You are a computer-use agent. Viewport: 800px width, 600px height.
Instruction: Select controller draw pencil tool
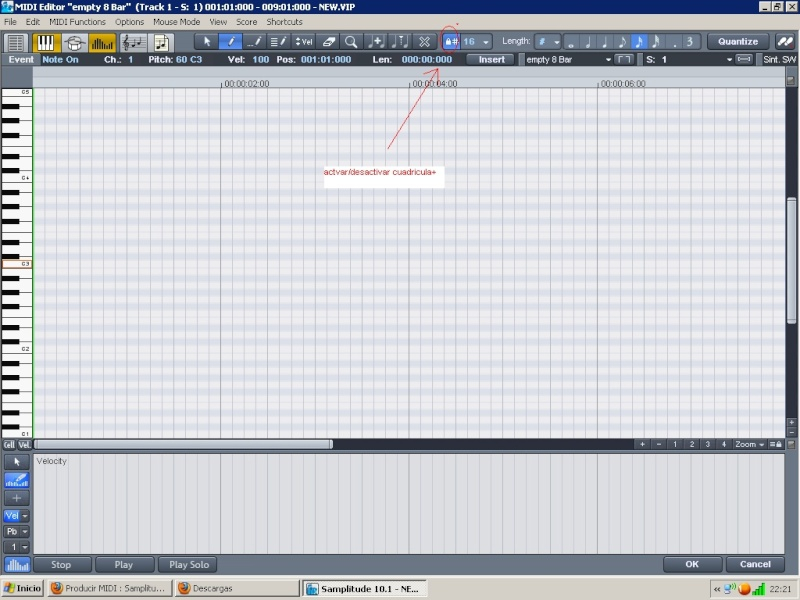(17, 480)
